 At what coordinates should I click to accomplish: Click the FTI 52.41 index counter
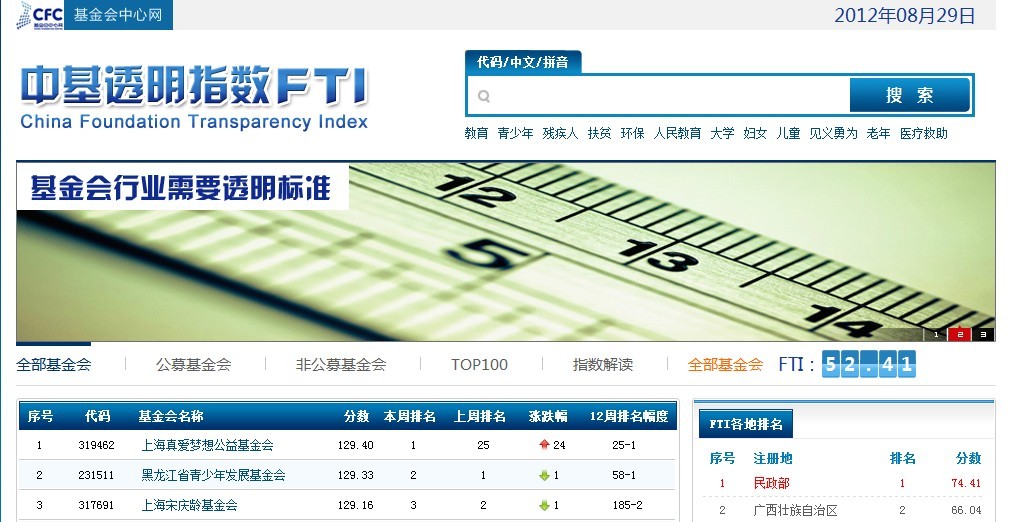868,365
